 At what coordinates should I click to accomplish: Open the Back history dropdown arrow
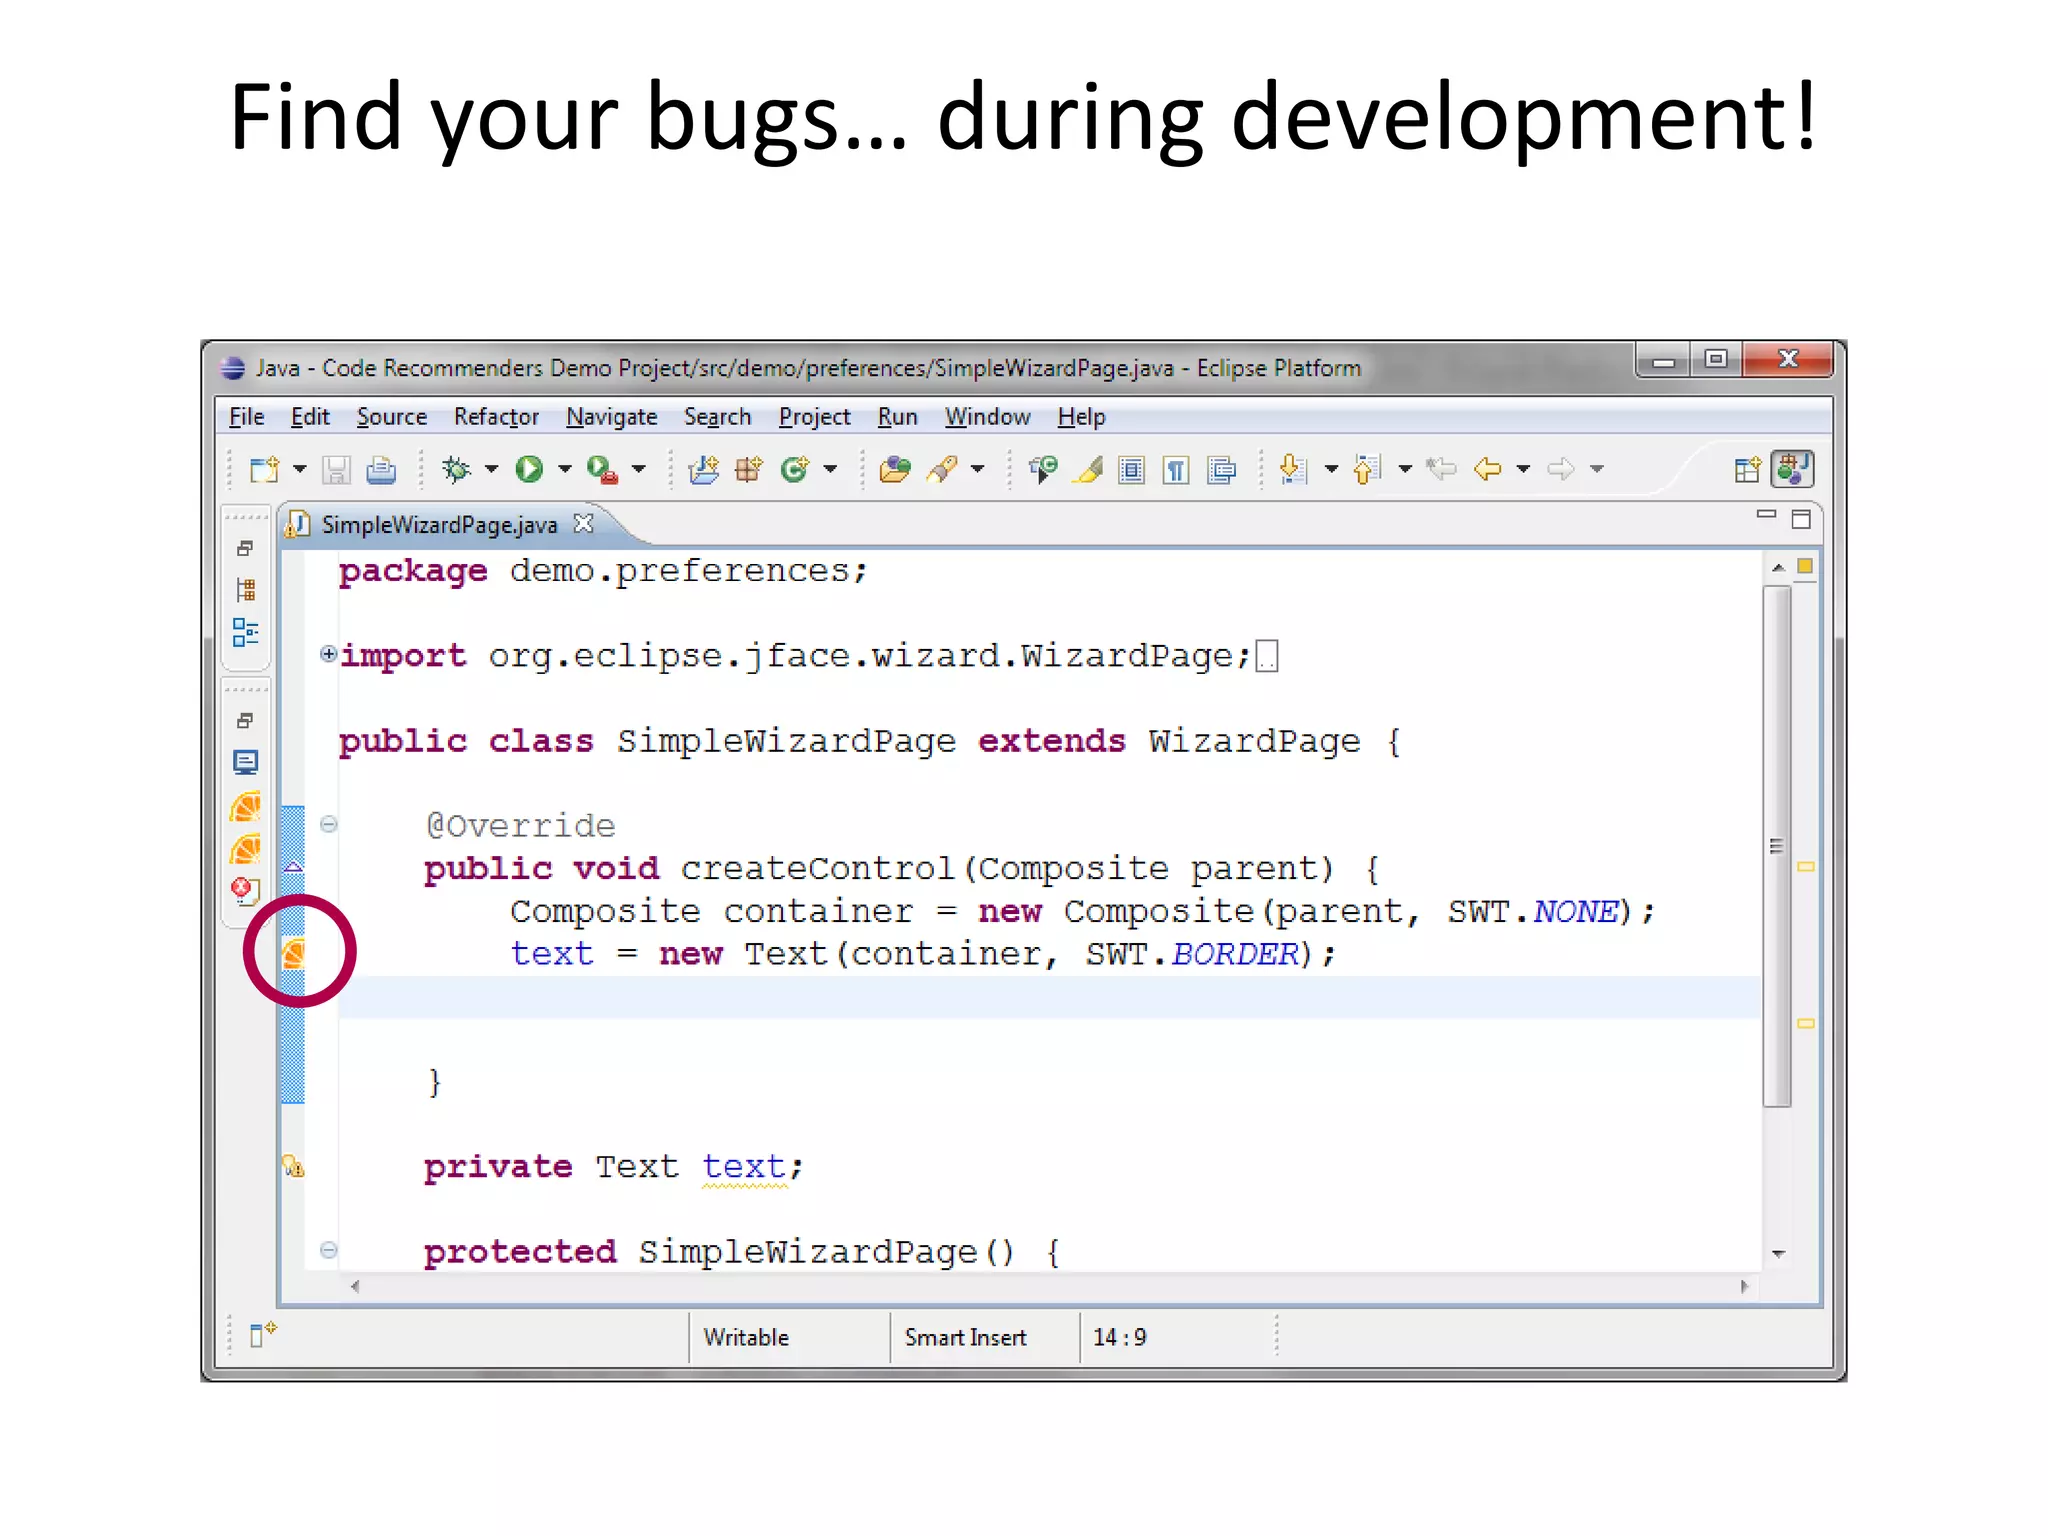1524,469
